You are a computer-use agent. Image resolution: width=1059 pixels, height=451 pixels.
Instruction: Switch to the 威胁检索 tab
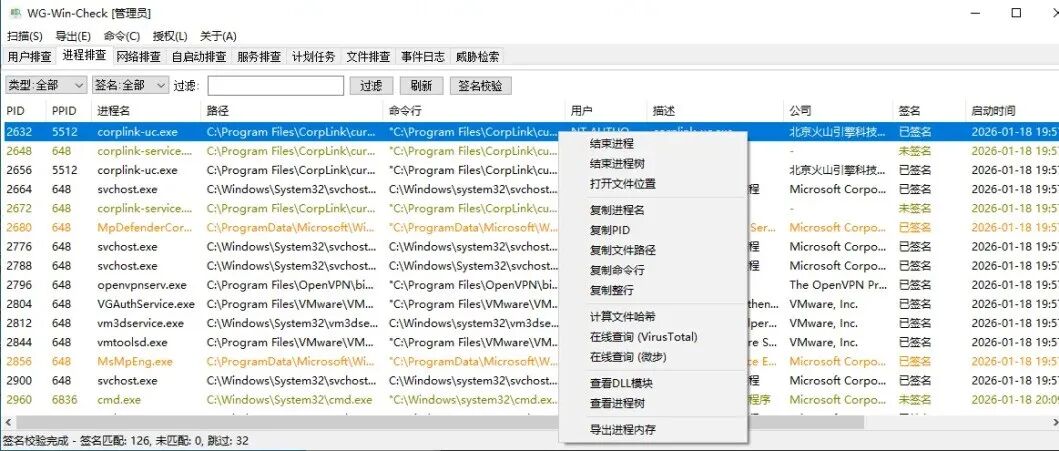click(x=477, y=57)
